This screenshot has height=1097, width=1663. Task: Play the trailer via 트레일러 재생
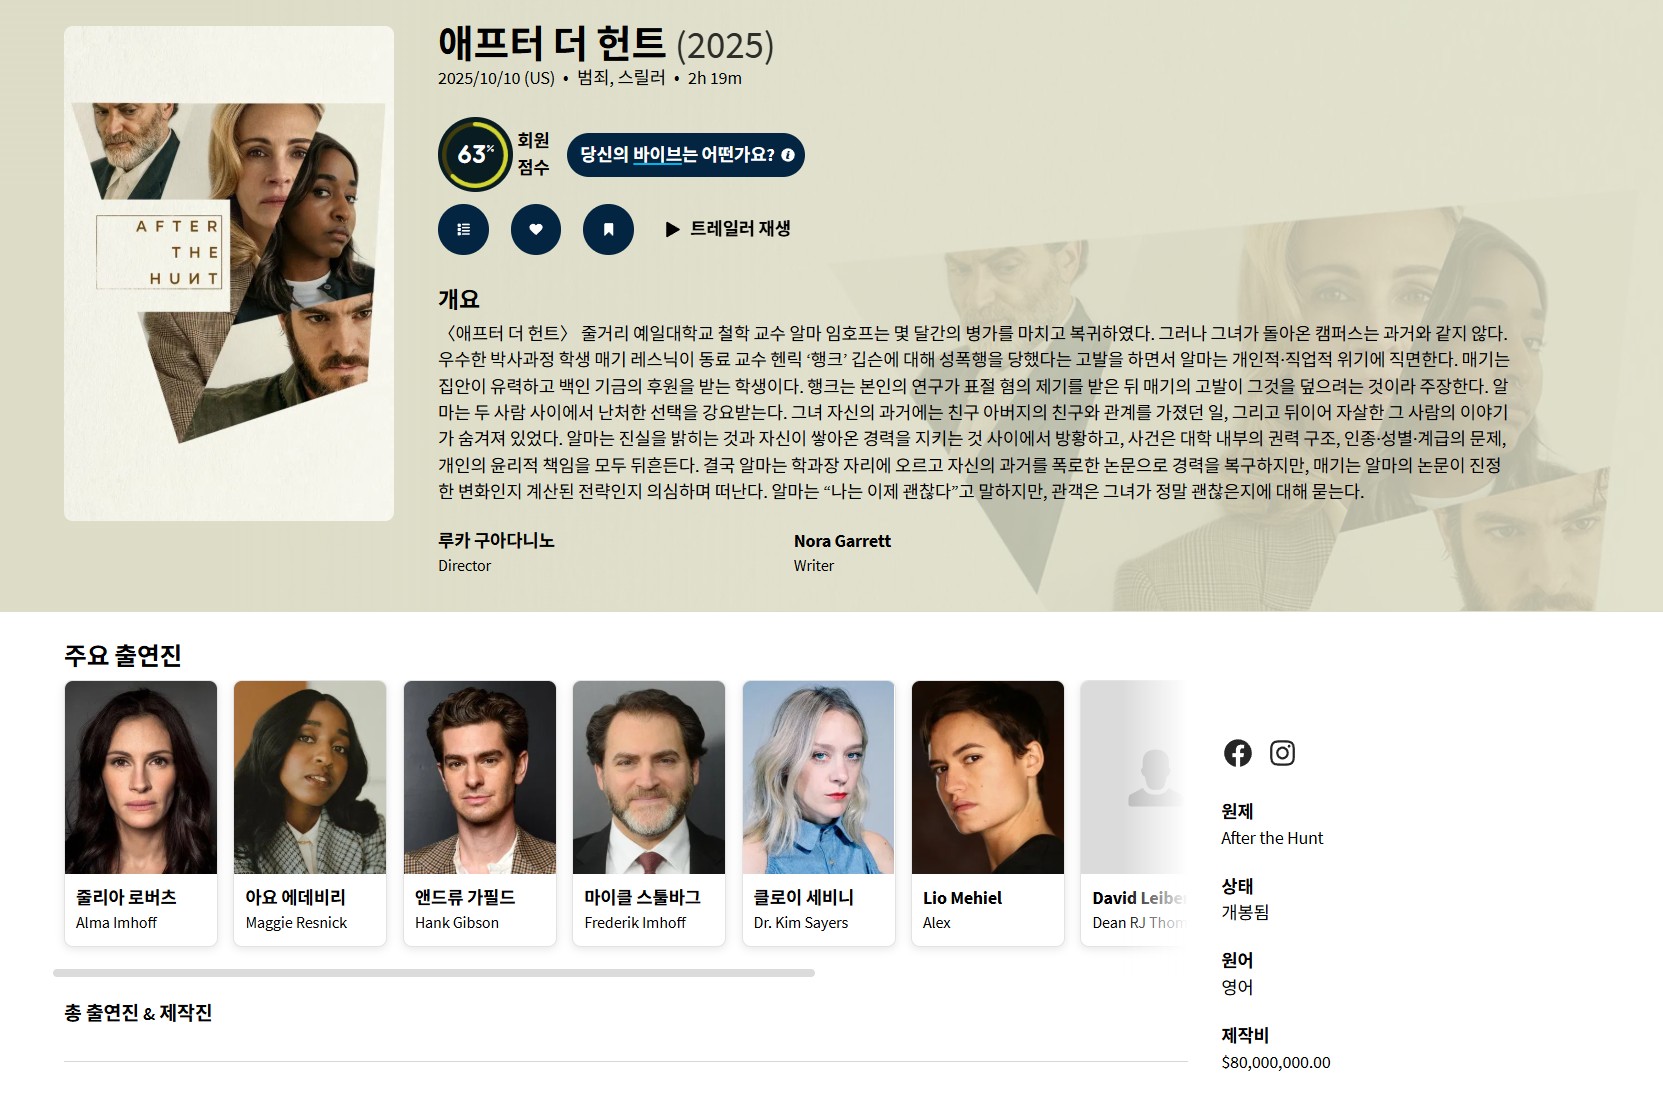pyautogui.click(x=728, y=229)
